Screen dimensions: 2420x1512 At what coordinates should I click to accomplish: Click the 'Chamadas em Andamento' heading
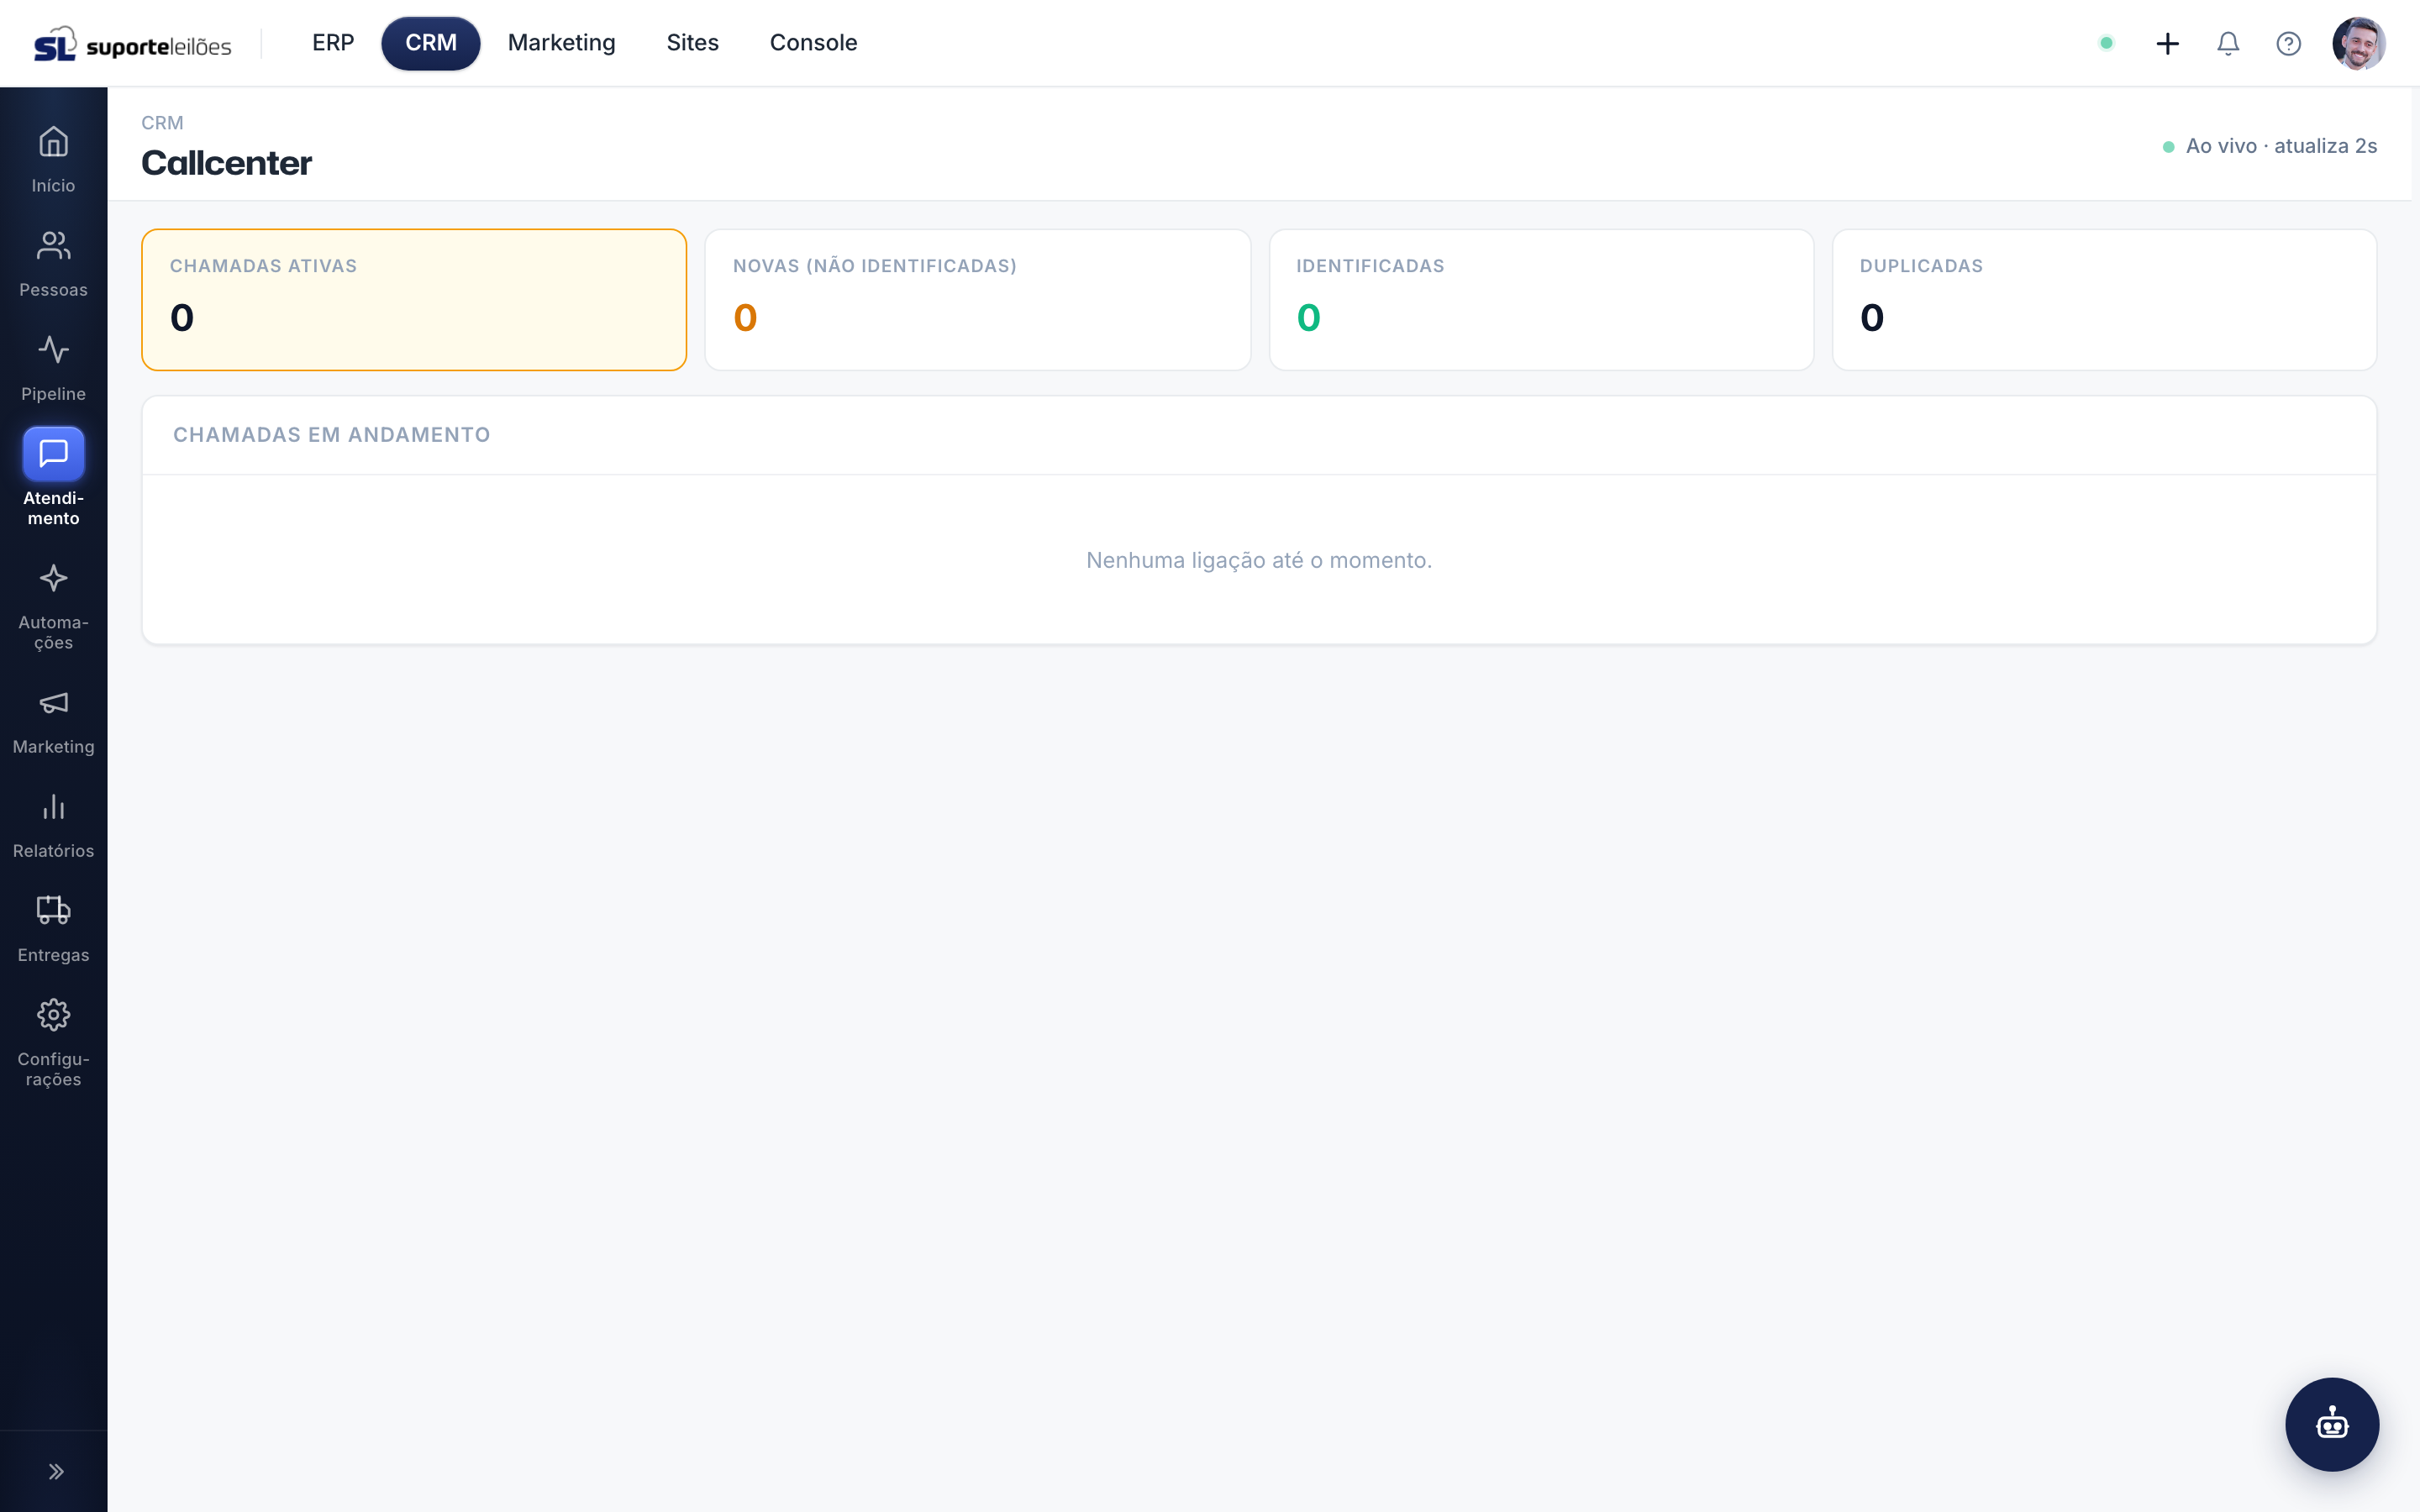tap(331, 435)
